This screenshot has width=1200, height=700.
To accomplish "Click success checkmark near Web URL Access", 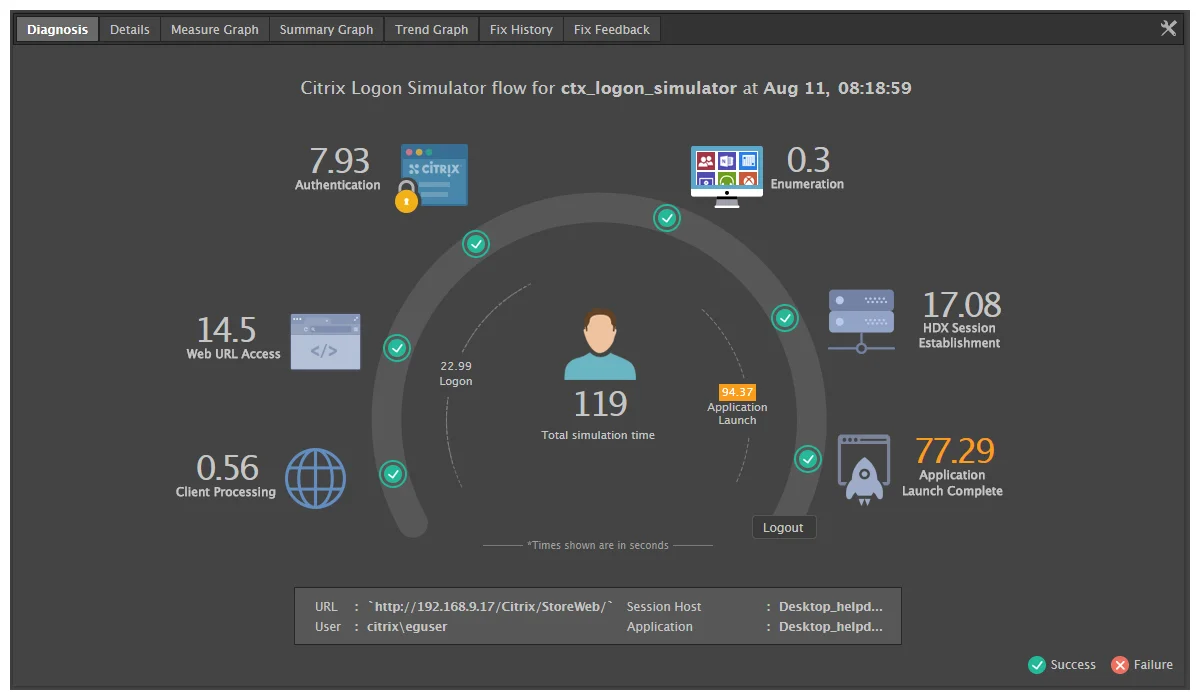I will (x=398, y=348).
